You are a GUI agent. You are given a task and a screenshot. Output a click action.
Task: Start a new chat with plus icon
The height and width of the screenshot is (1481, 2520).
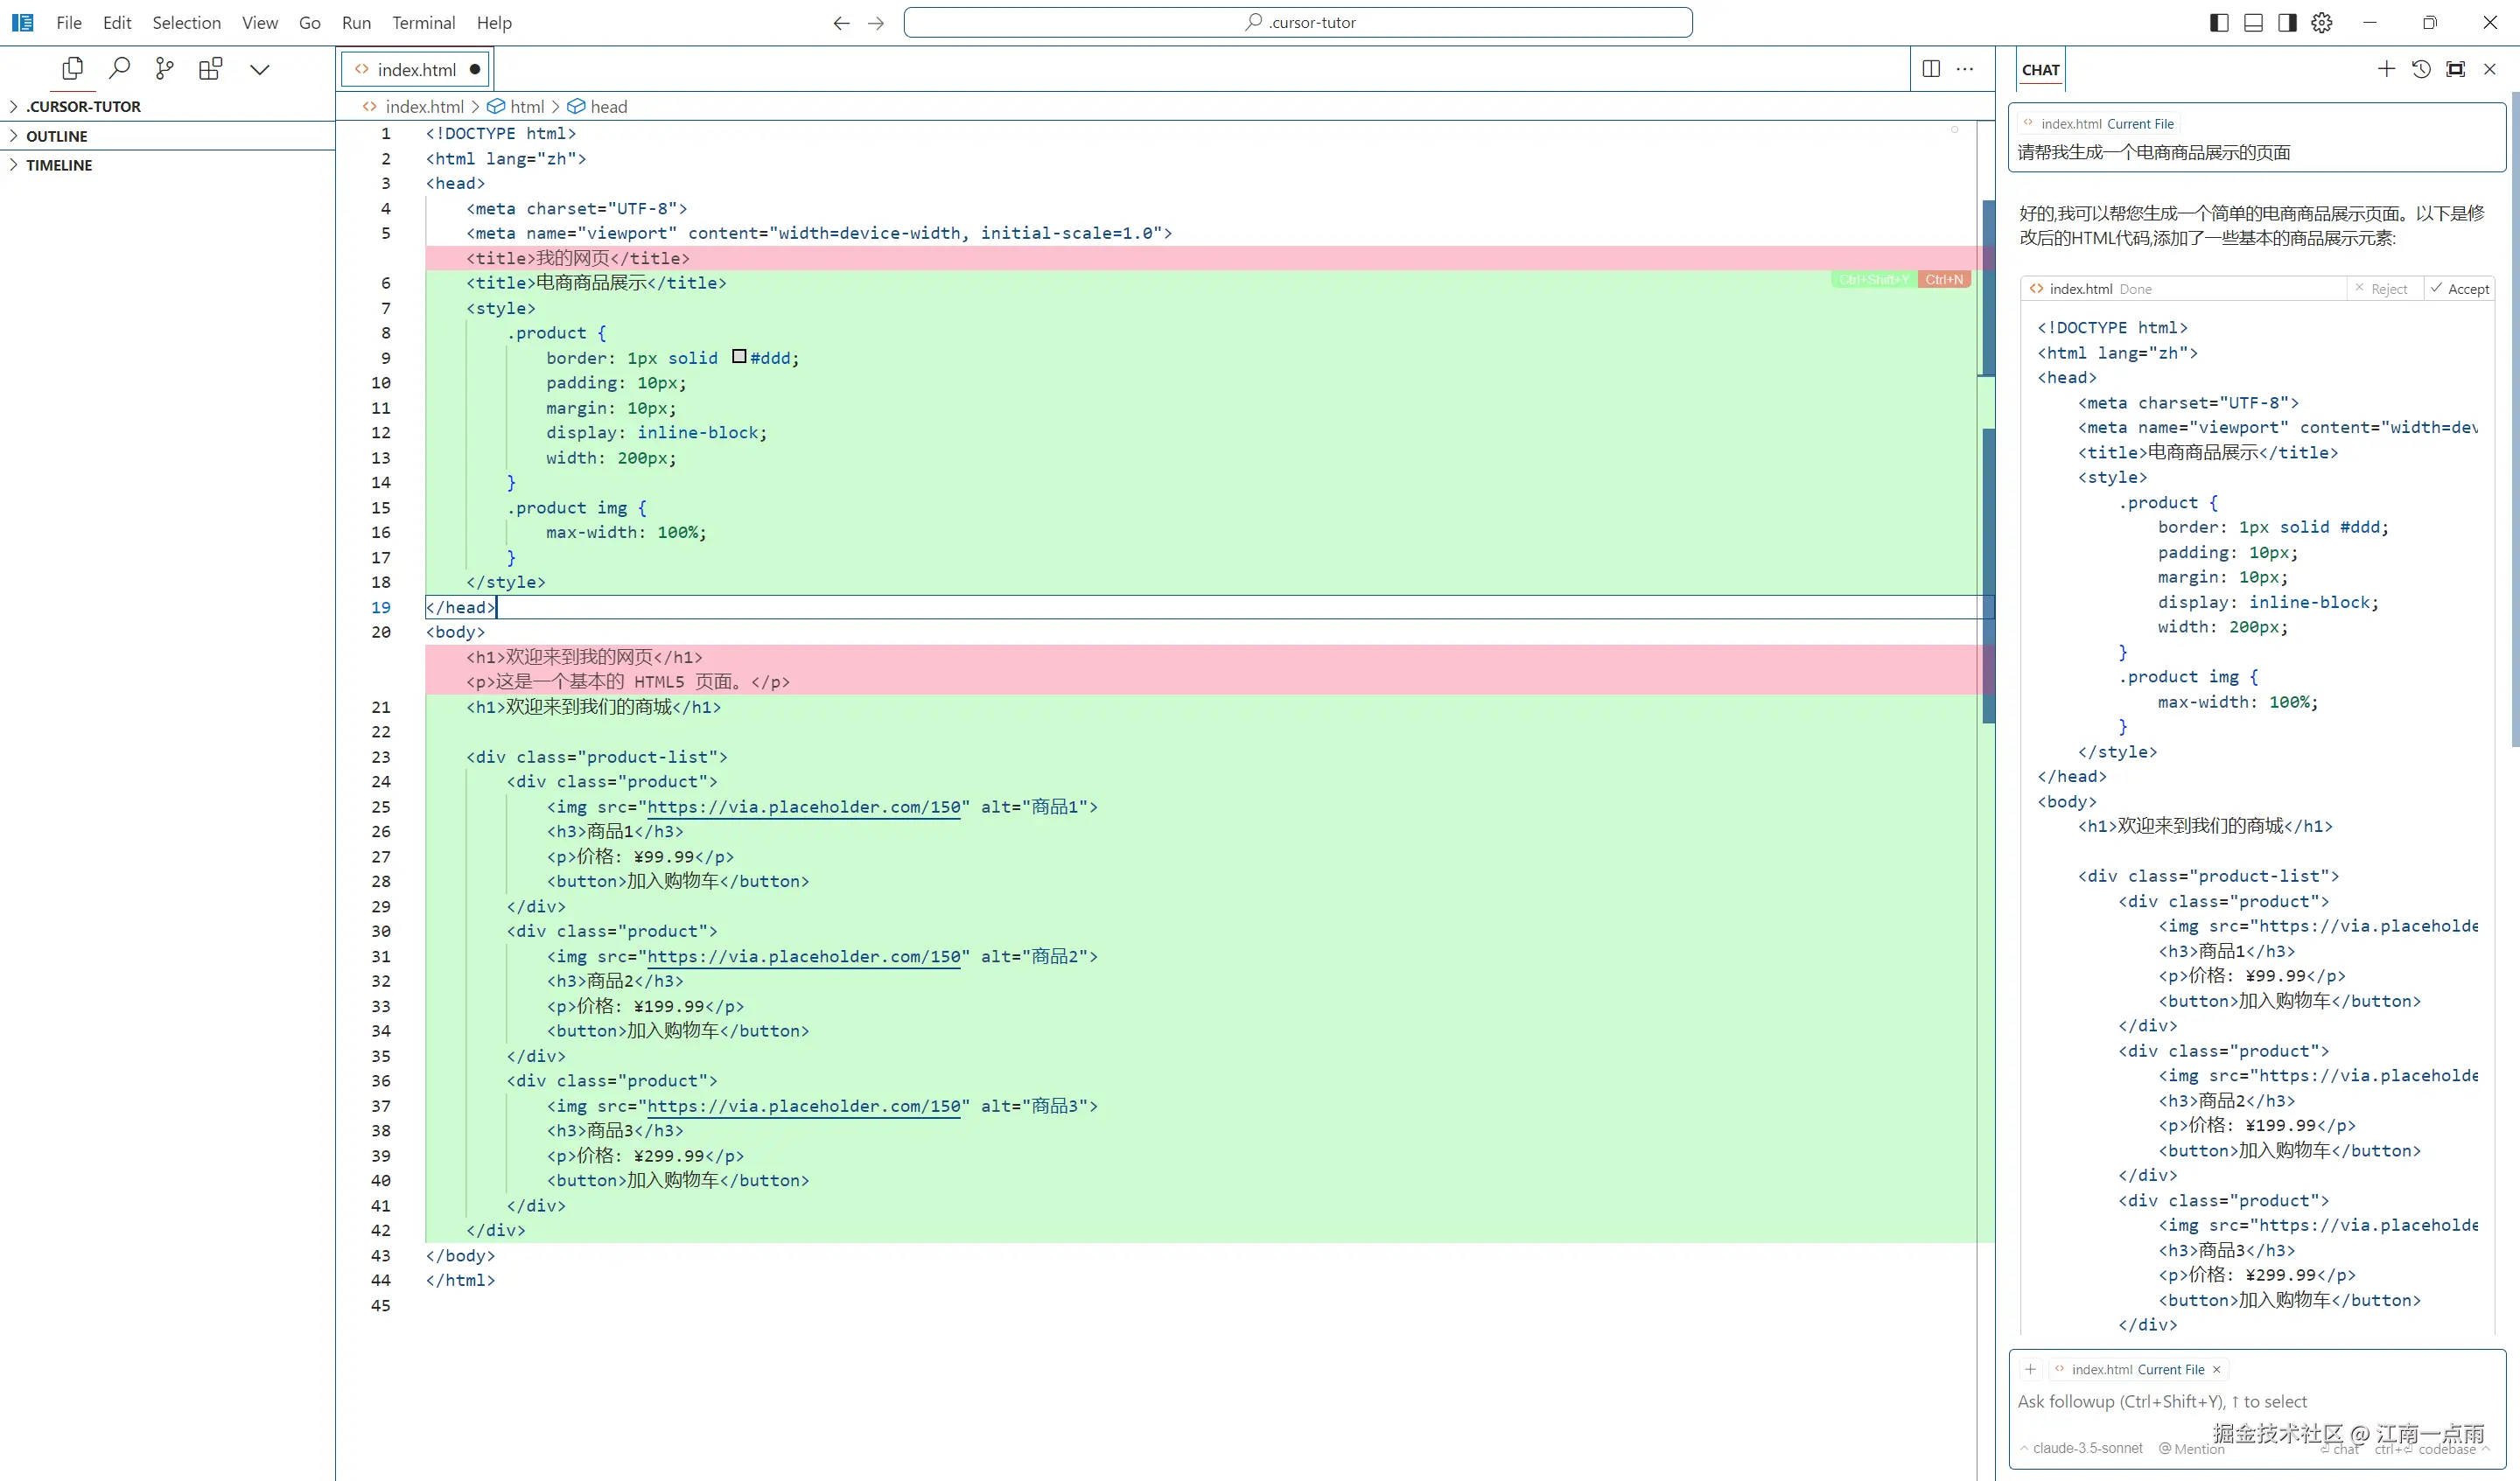pos(2386,69)
